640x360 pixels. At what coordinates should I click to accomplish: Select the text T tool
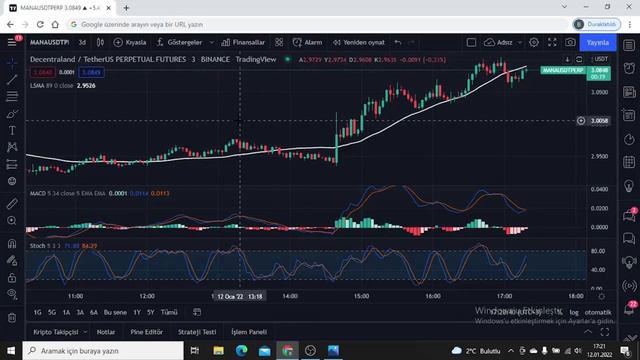12,130
